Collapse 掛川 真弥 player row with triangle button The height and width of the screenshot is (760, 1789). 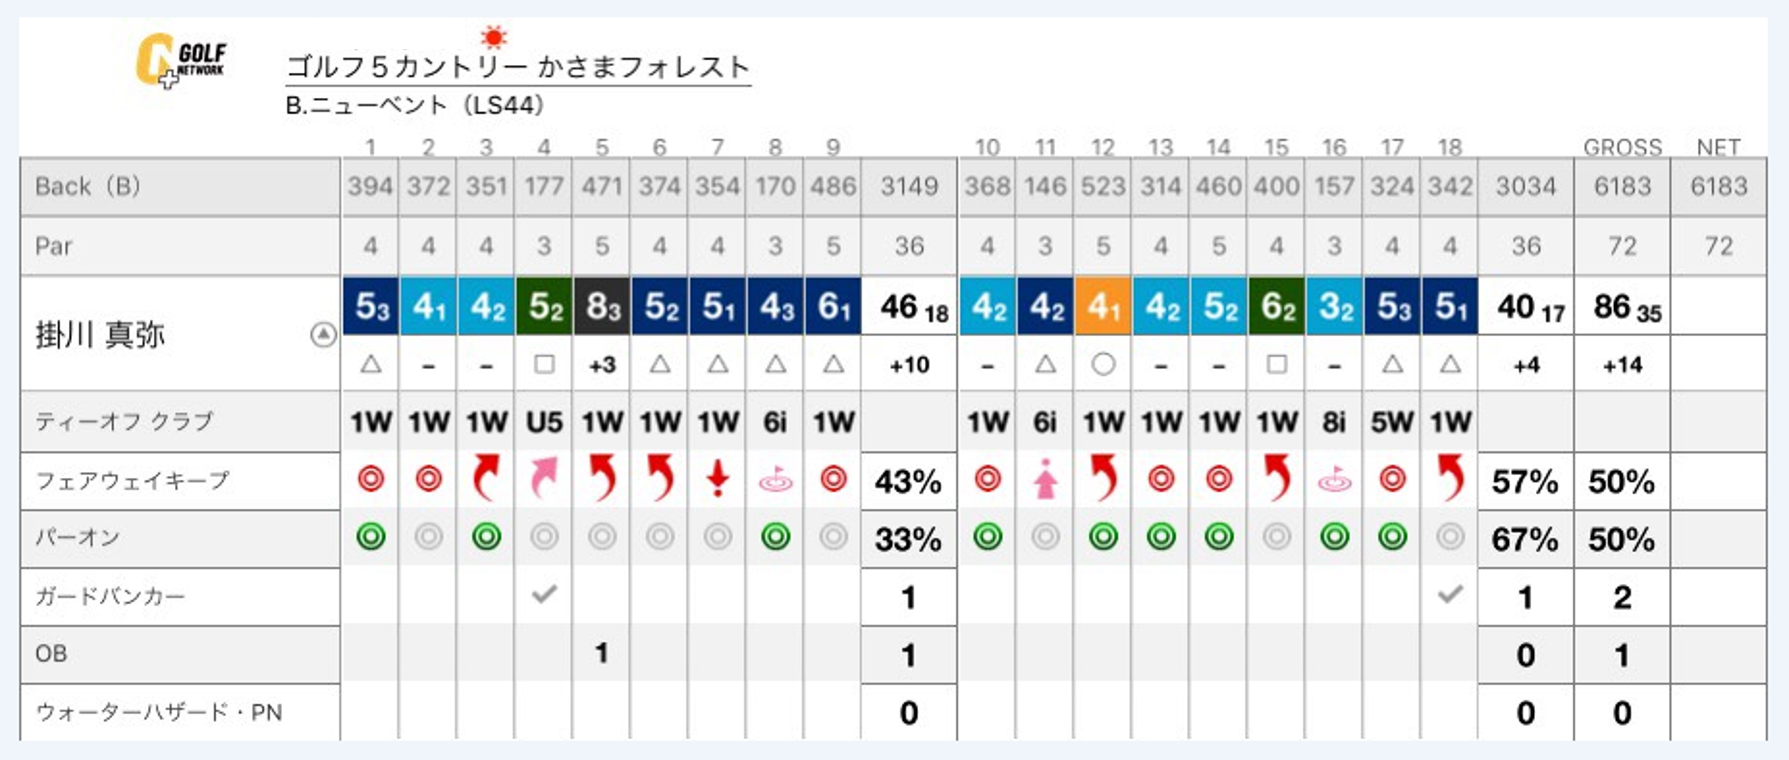click(x=323, y=334)
